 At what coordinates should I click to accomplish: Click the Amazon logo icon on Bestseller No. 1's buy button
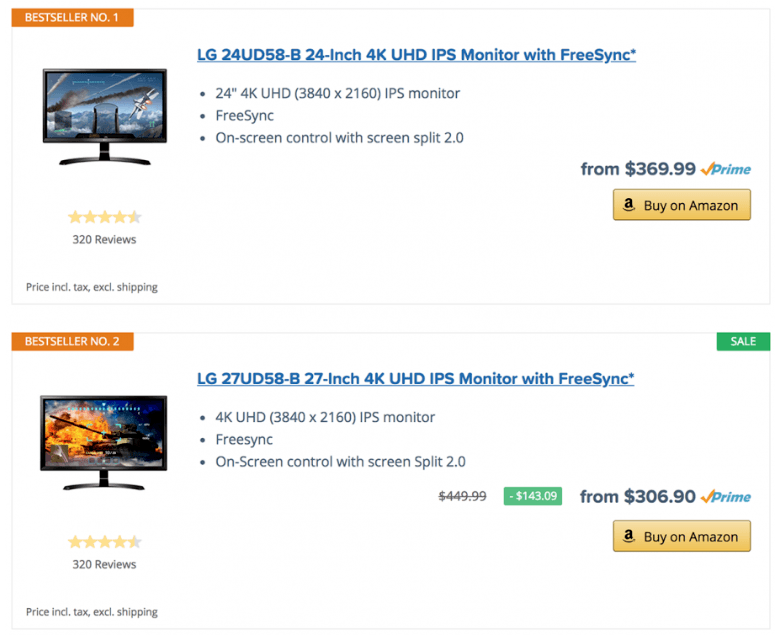(629, 205)
